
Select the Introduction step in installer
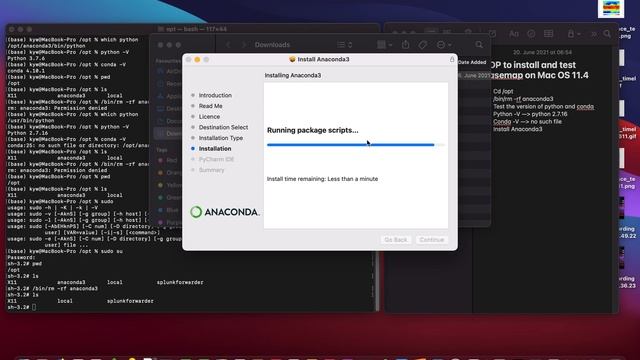point(215,95)
